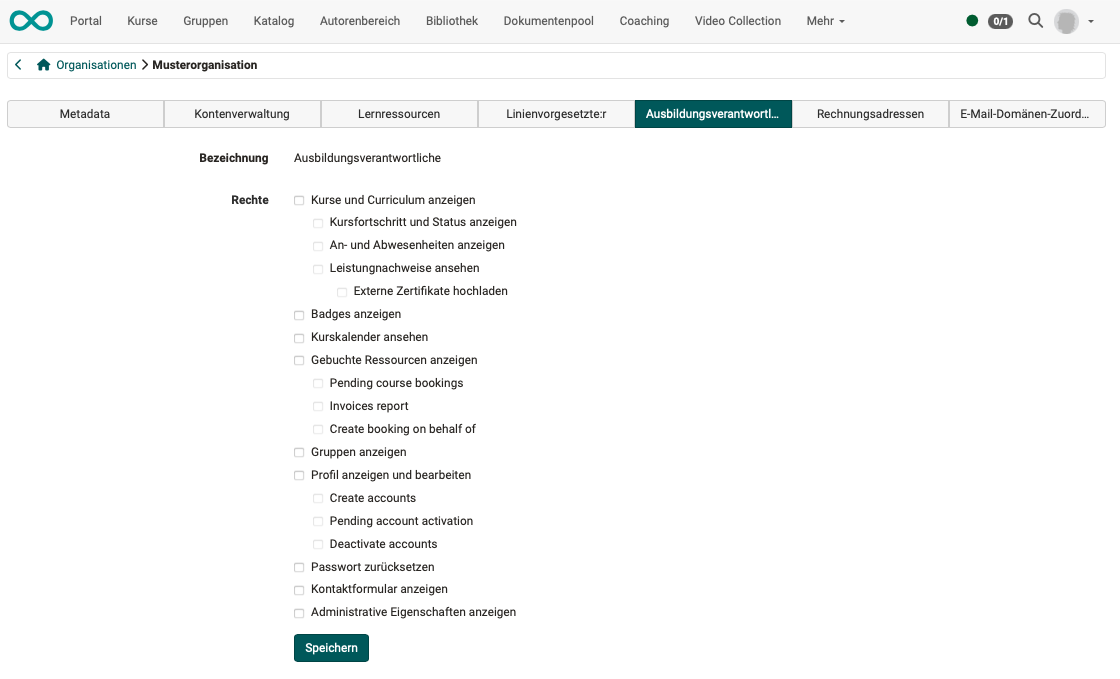Screen dimensions: 1120x679
Task: Enable Externe Zertifikate hochladen
Action: point(342,291)
